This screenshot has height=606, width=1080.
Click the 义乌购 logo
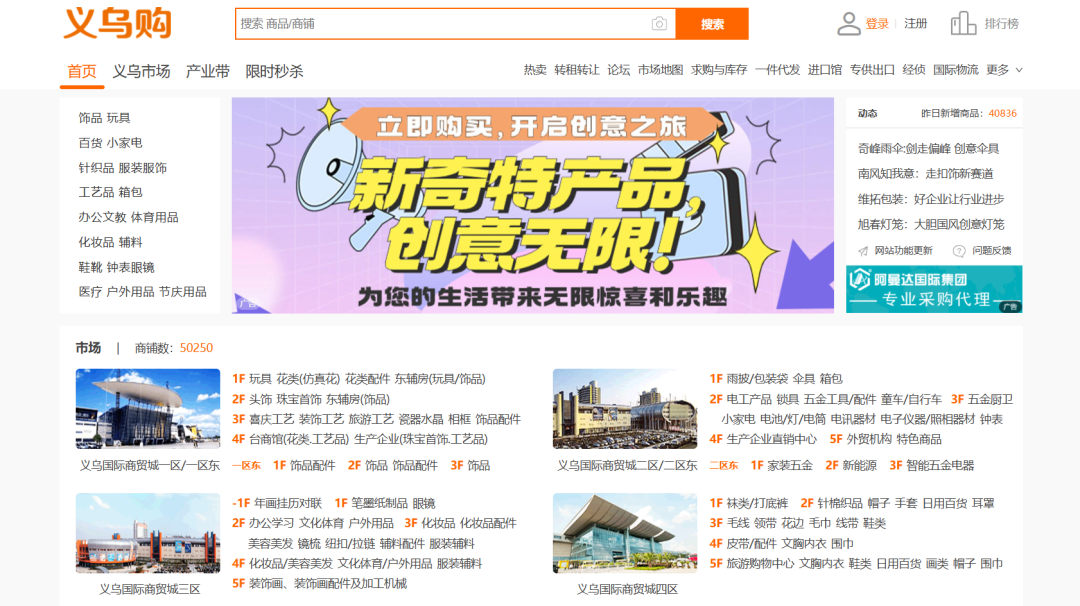click(118, 24)
